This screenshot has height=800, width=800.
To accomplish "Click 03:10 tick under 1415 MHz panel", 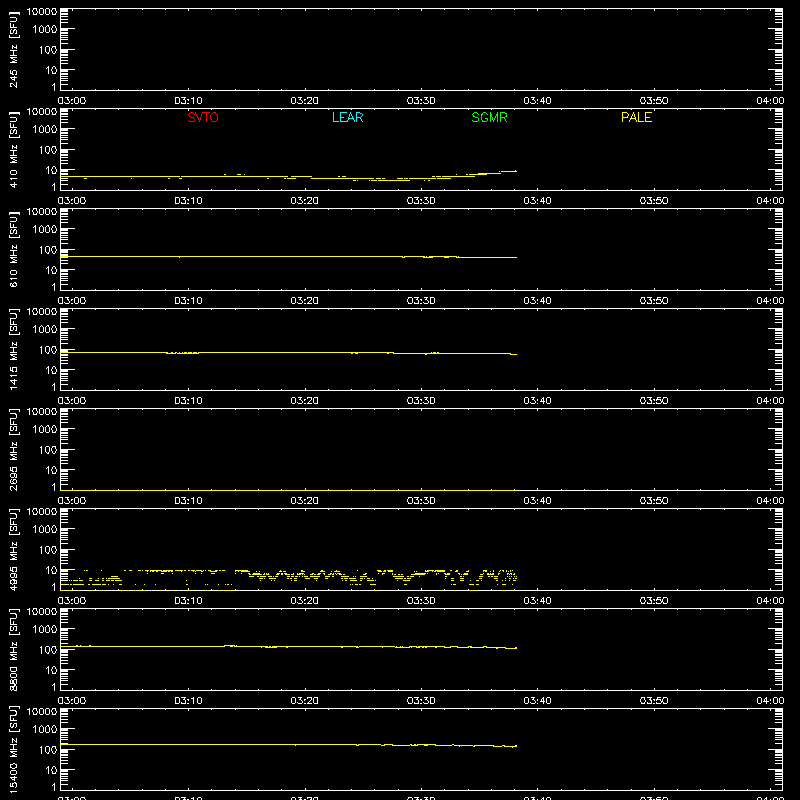I will 188,401.
